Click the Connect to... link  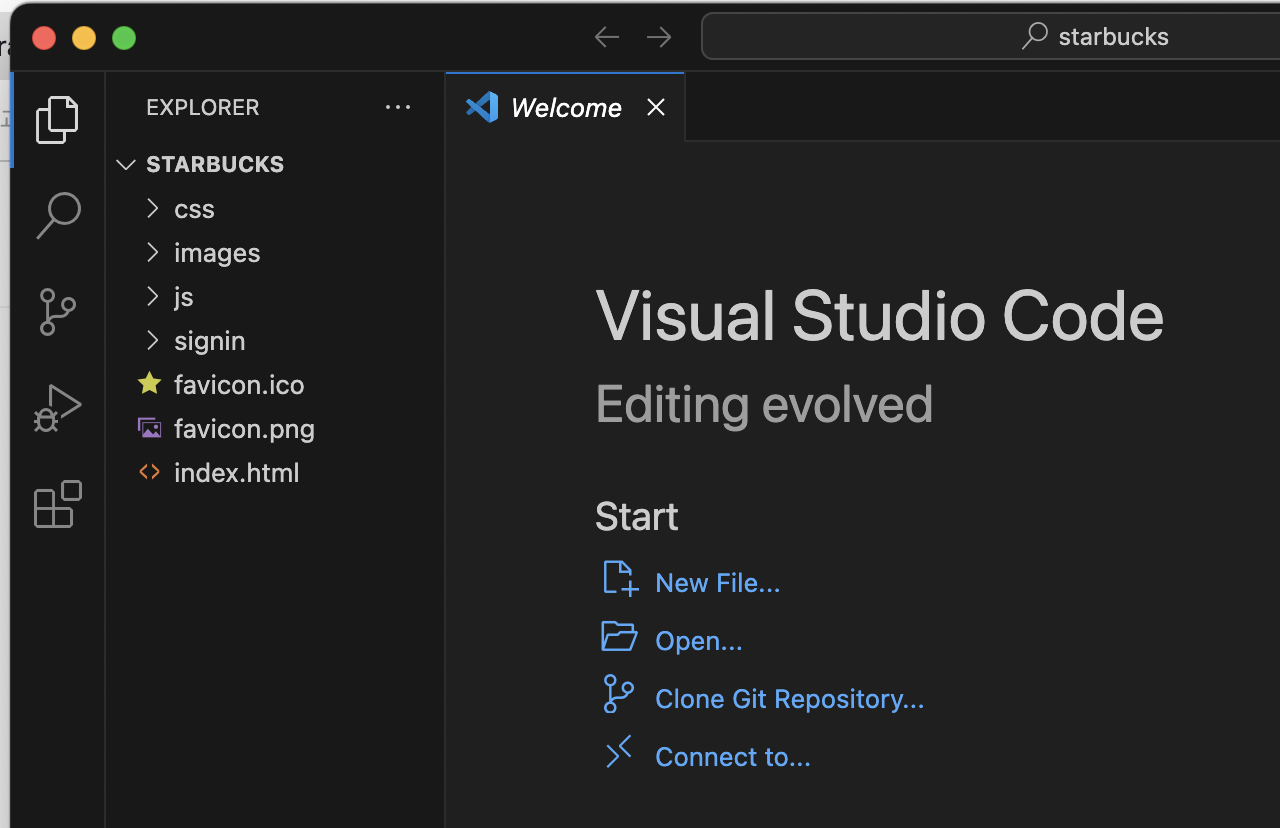(733, 757)
